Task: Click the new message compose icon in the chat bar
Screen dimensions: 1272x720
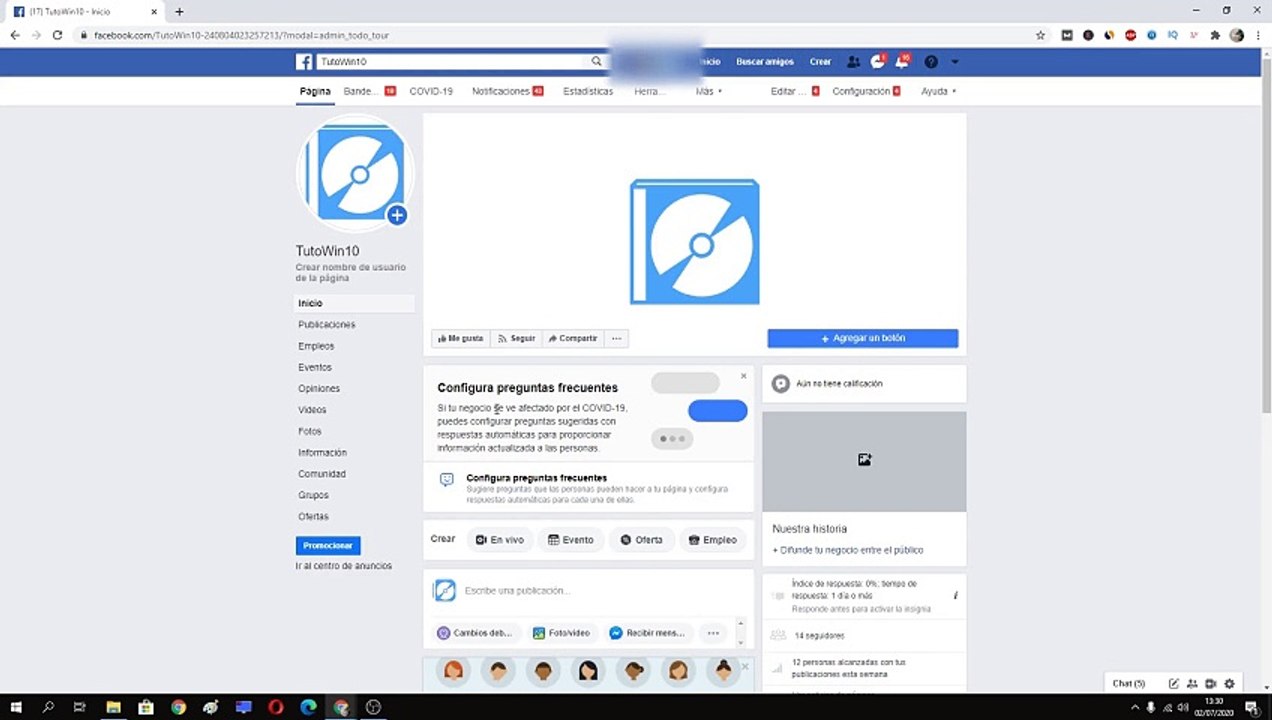Action: pyautogui.click(x=1174, y=684)
